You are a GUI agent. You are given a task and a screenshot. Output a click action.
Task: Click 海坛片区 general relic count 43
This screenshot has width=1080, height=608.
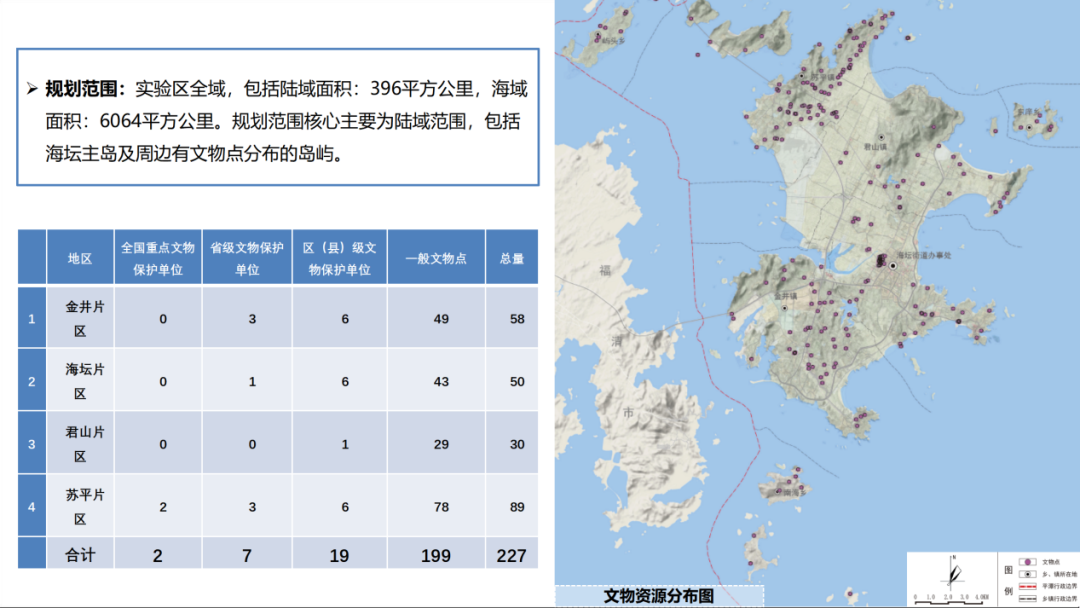tap(441, 381)
